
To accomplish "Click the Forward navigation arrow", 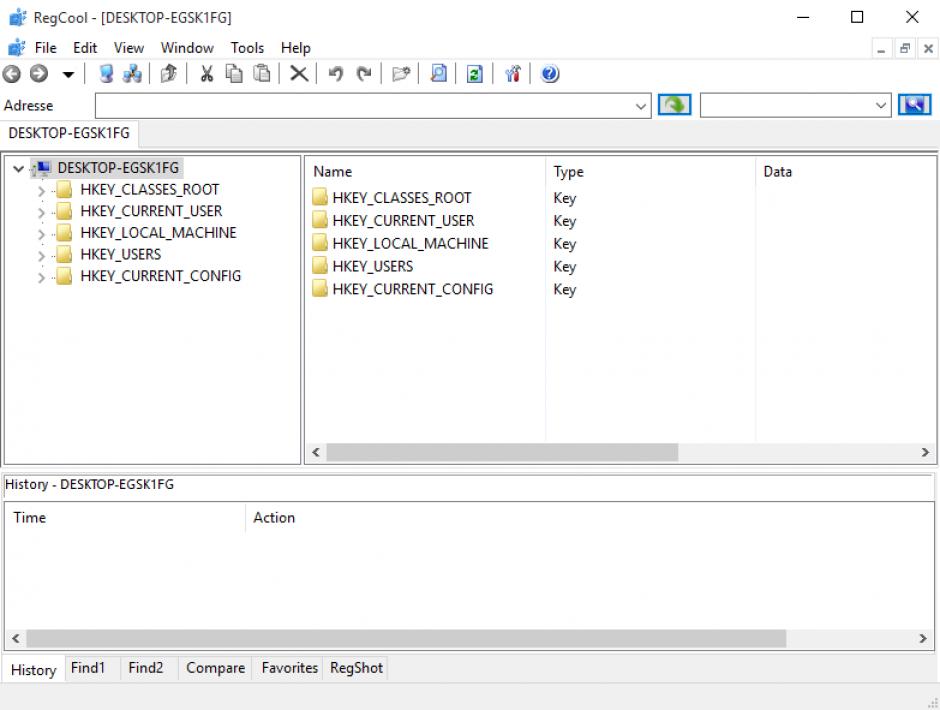I will click(x=39, y=74).
